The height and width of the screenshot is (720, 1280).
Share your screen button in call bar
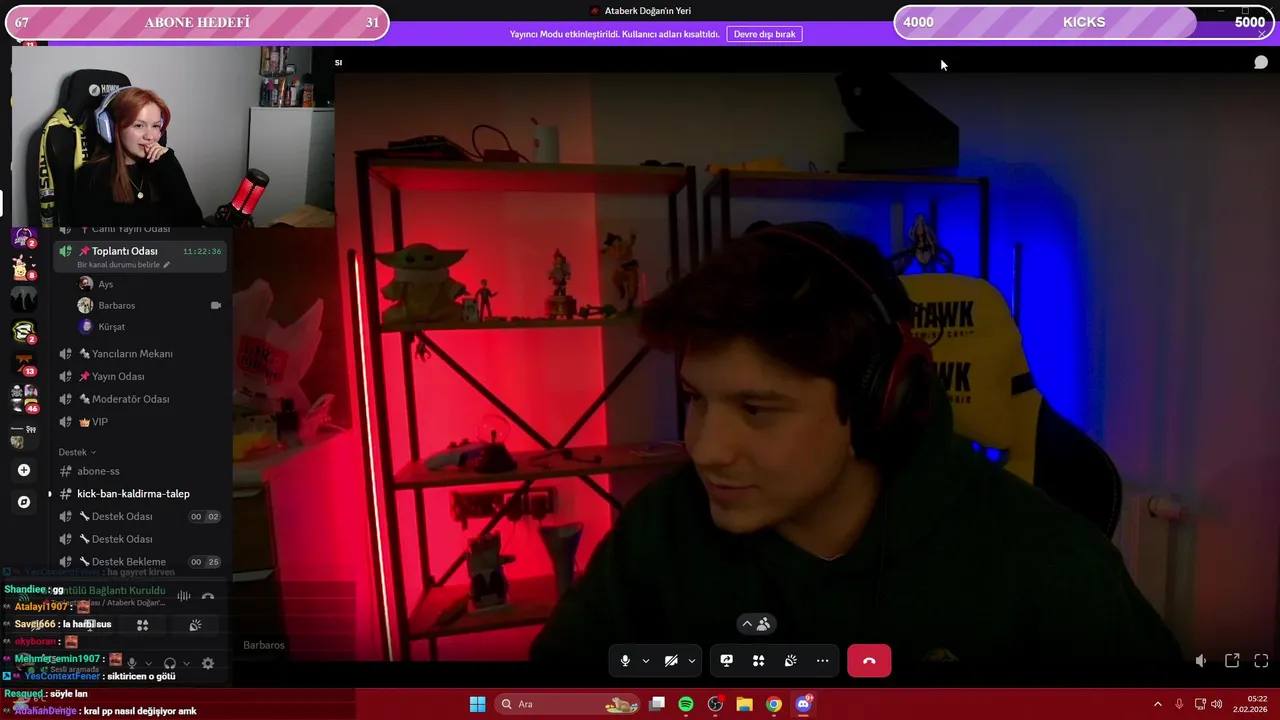click(x=727, y=661)
